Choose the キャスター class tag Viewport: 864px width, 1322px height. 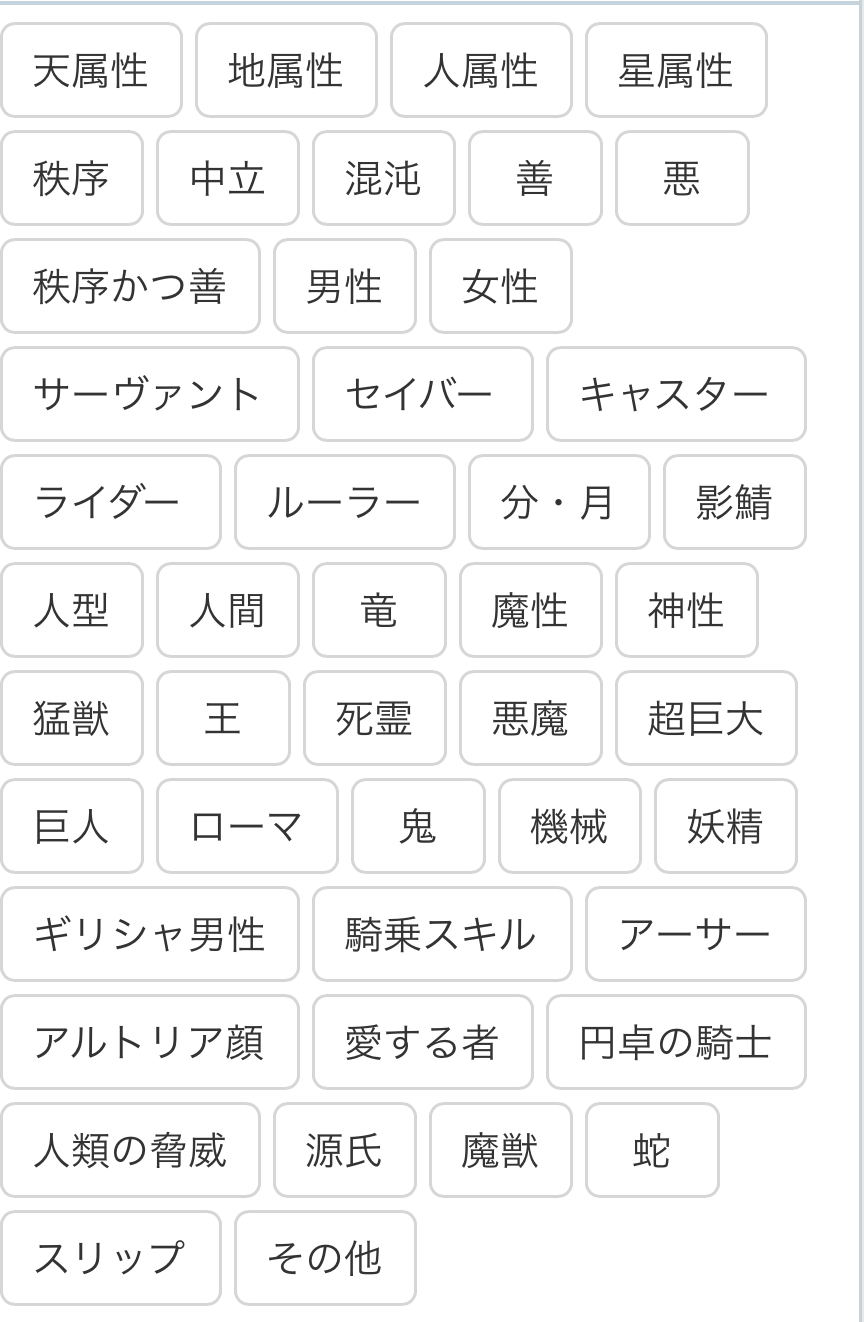tap(676, 395)
